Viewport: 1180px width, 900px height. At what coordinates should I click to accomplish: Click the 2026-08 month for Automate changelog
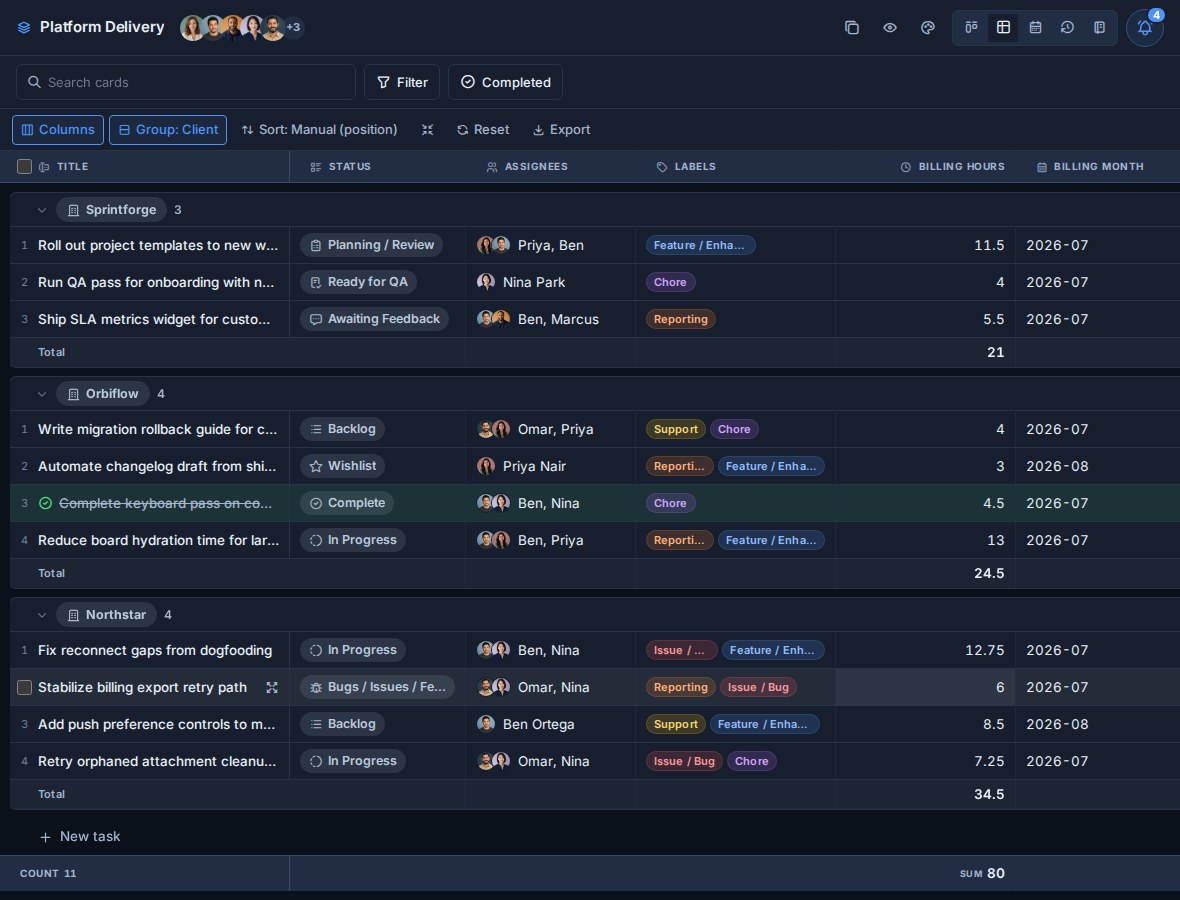click(1057, 466)
